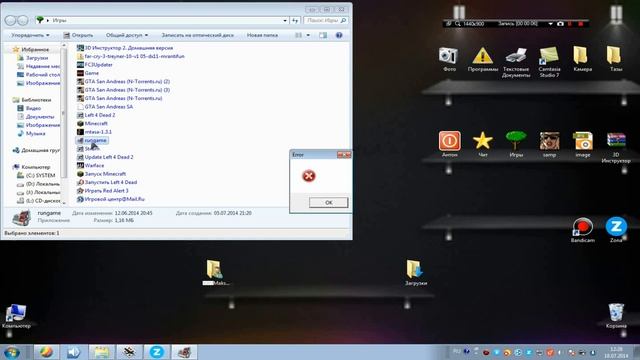Select the Update Left 4 Dead 2 entry
Screen dimensions: 640x360
pos(105,157)
